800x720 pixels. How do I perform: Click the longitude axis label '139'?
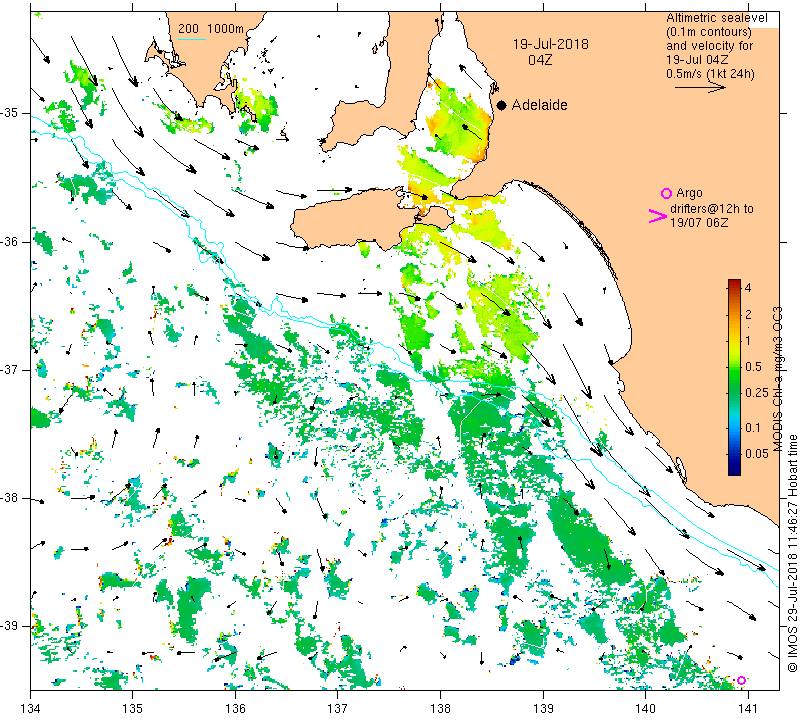[543, 708]
